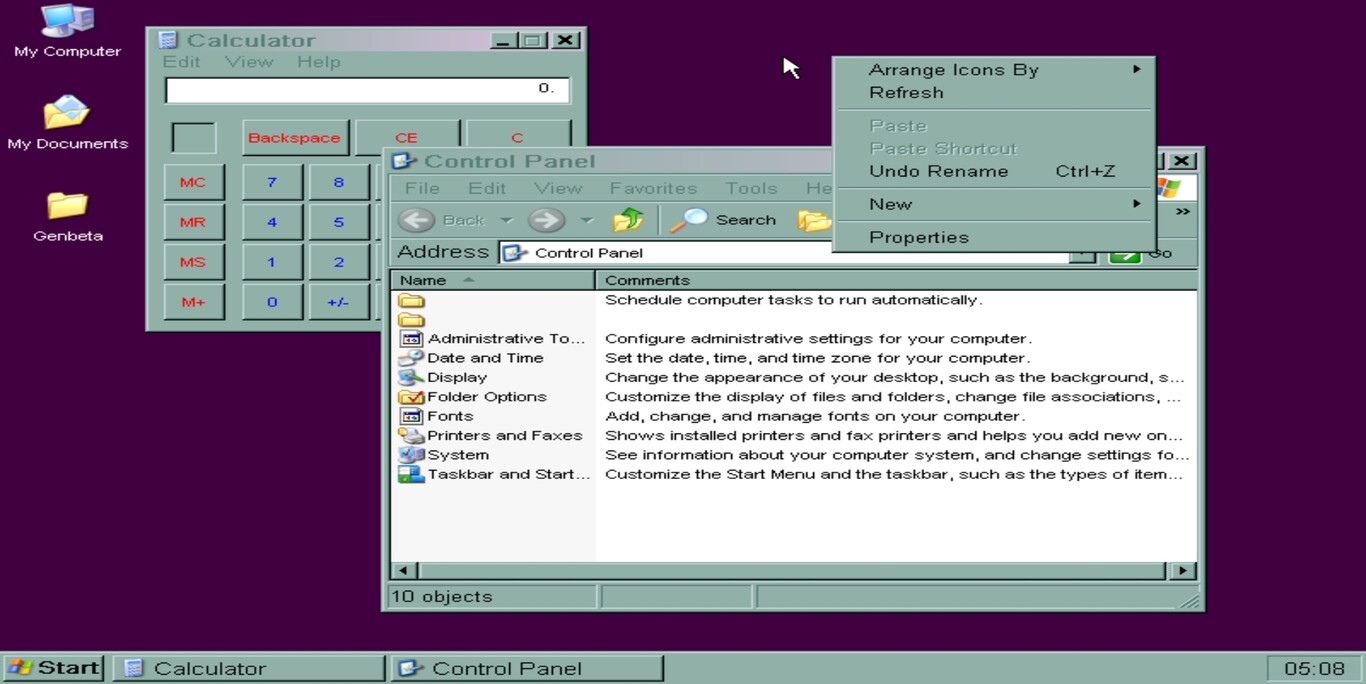
Task: Open Folder Options in Control Panel
Action: pyautogui.click(x=486, y=396)
